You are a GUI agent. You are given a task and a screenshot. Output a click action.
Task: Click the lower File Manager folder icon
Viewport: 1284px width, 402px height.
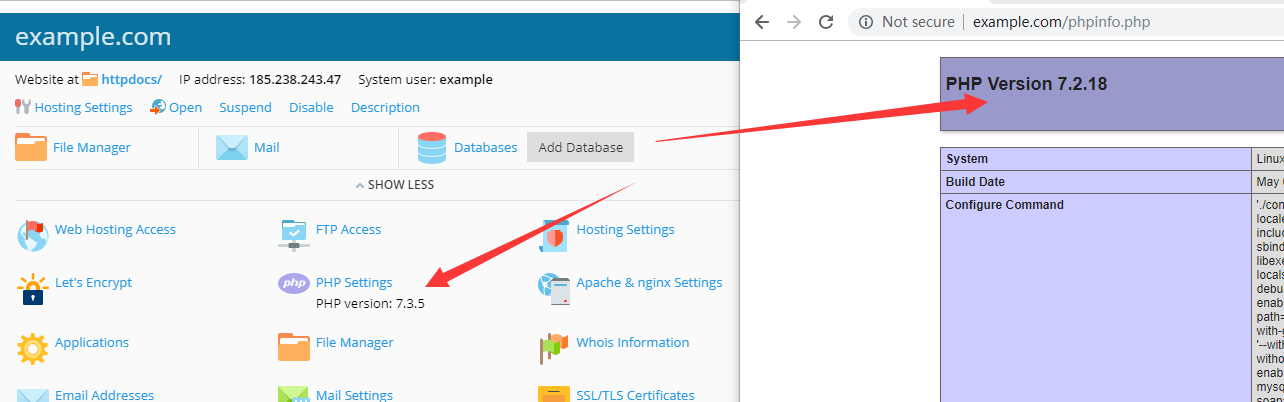pos(293,346)
